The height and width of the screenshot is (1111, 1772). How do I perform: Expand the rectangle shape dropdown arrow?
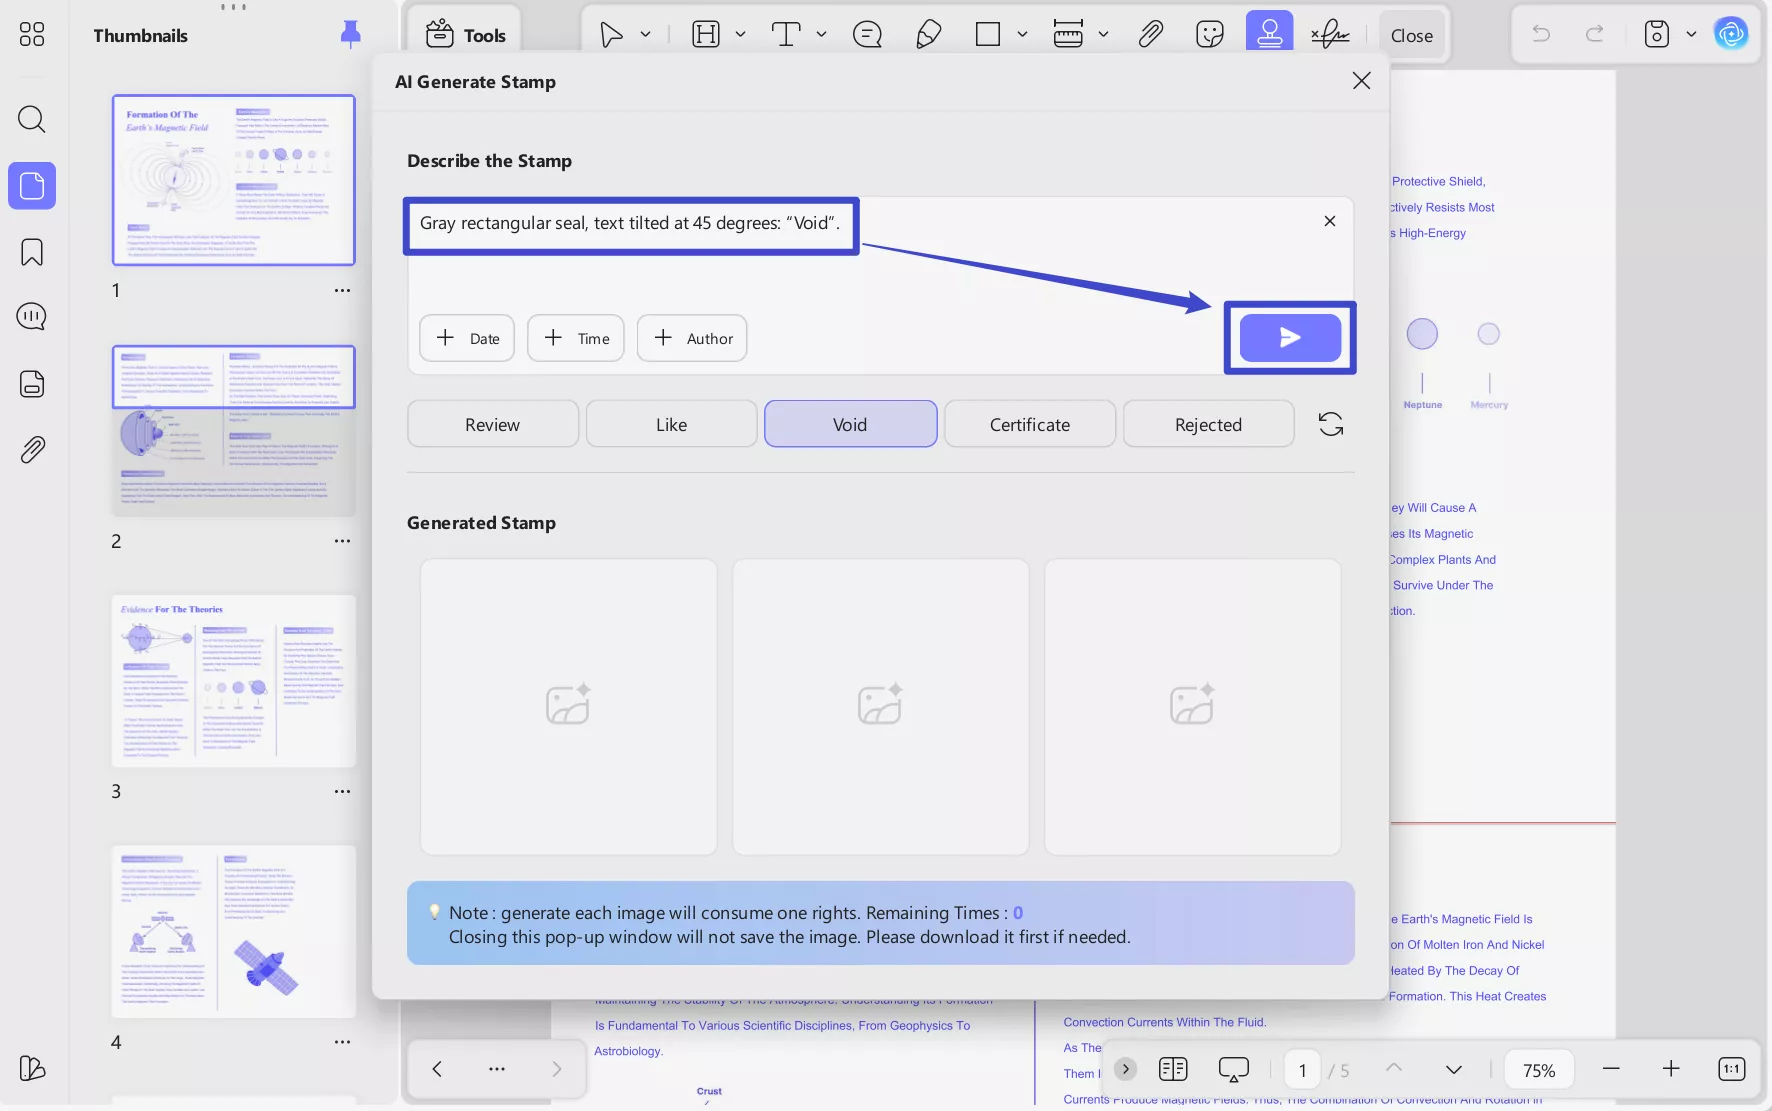1022,35
